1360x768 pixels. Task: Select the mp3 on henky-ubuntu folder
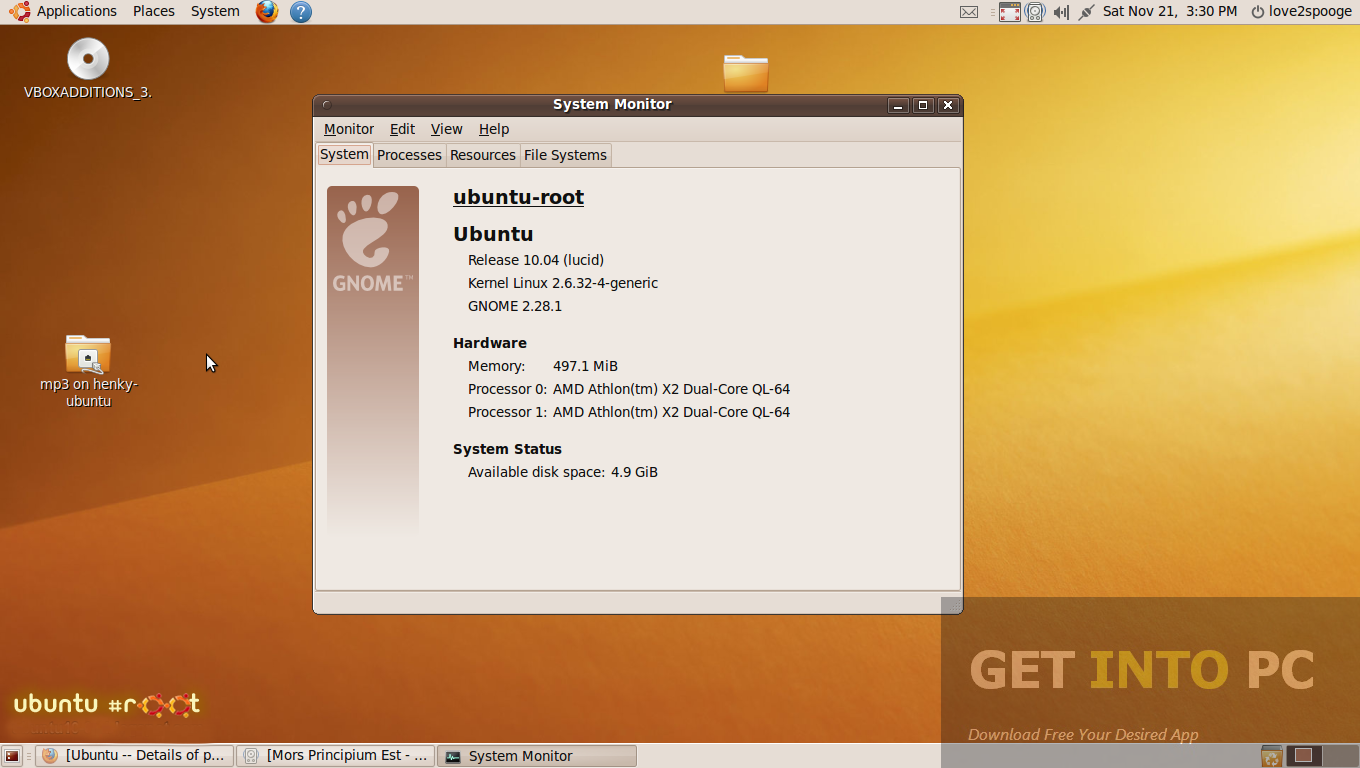(88, 371)
